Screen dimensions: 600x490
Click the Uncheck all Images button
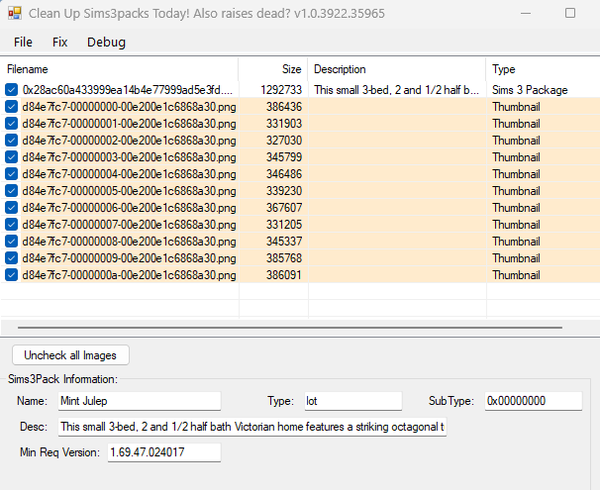pyautogui.click(x=70, y=355)
